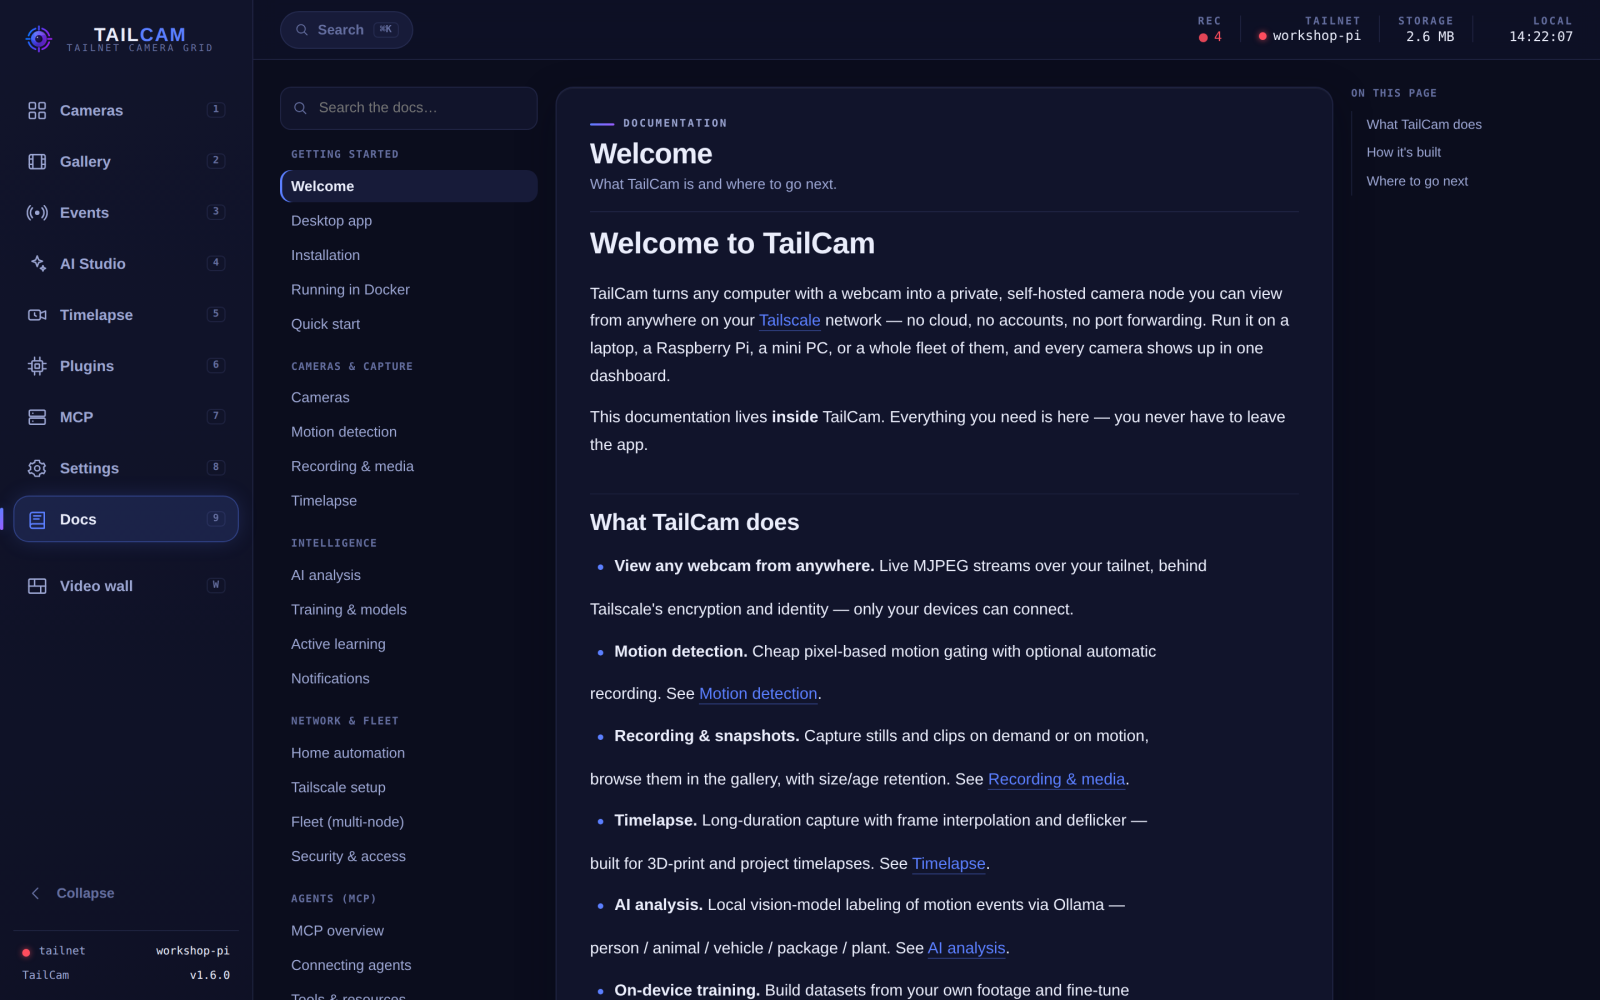Click the Collapse chevron arrow icon
Viewport: 1600px width, 1000px height.
(x=36, y=893)
